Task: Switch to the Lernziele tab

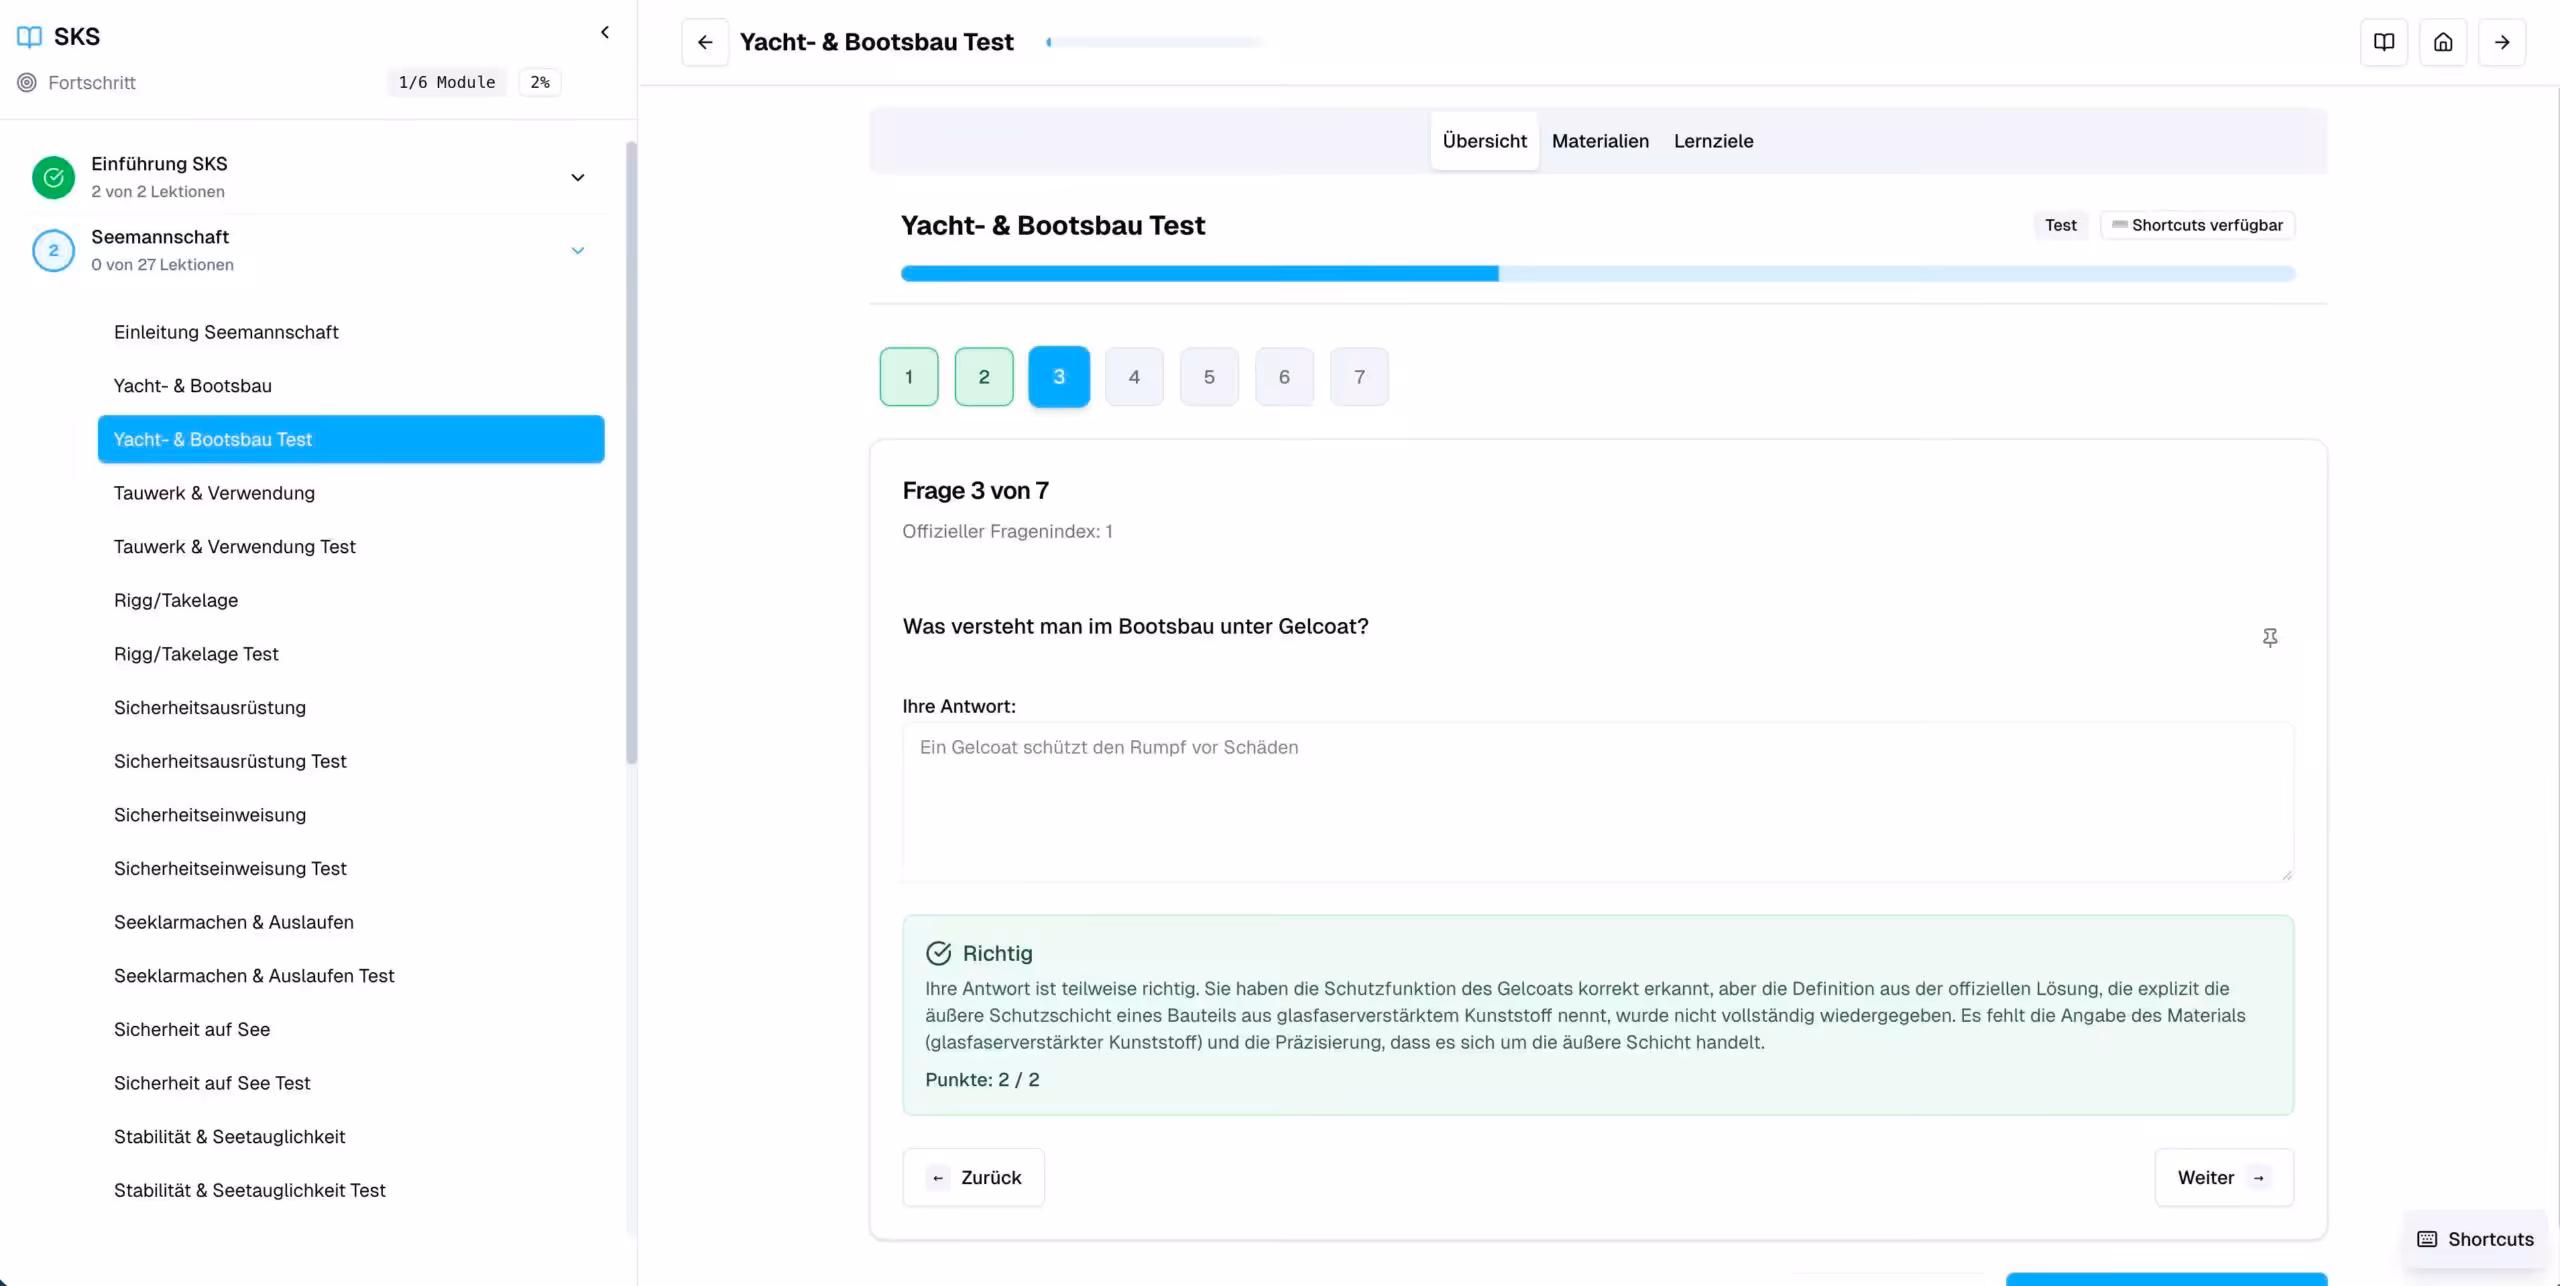Action: [1713, 141]
